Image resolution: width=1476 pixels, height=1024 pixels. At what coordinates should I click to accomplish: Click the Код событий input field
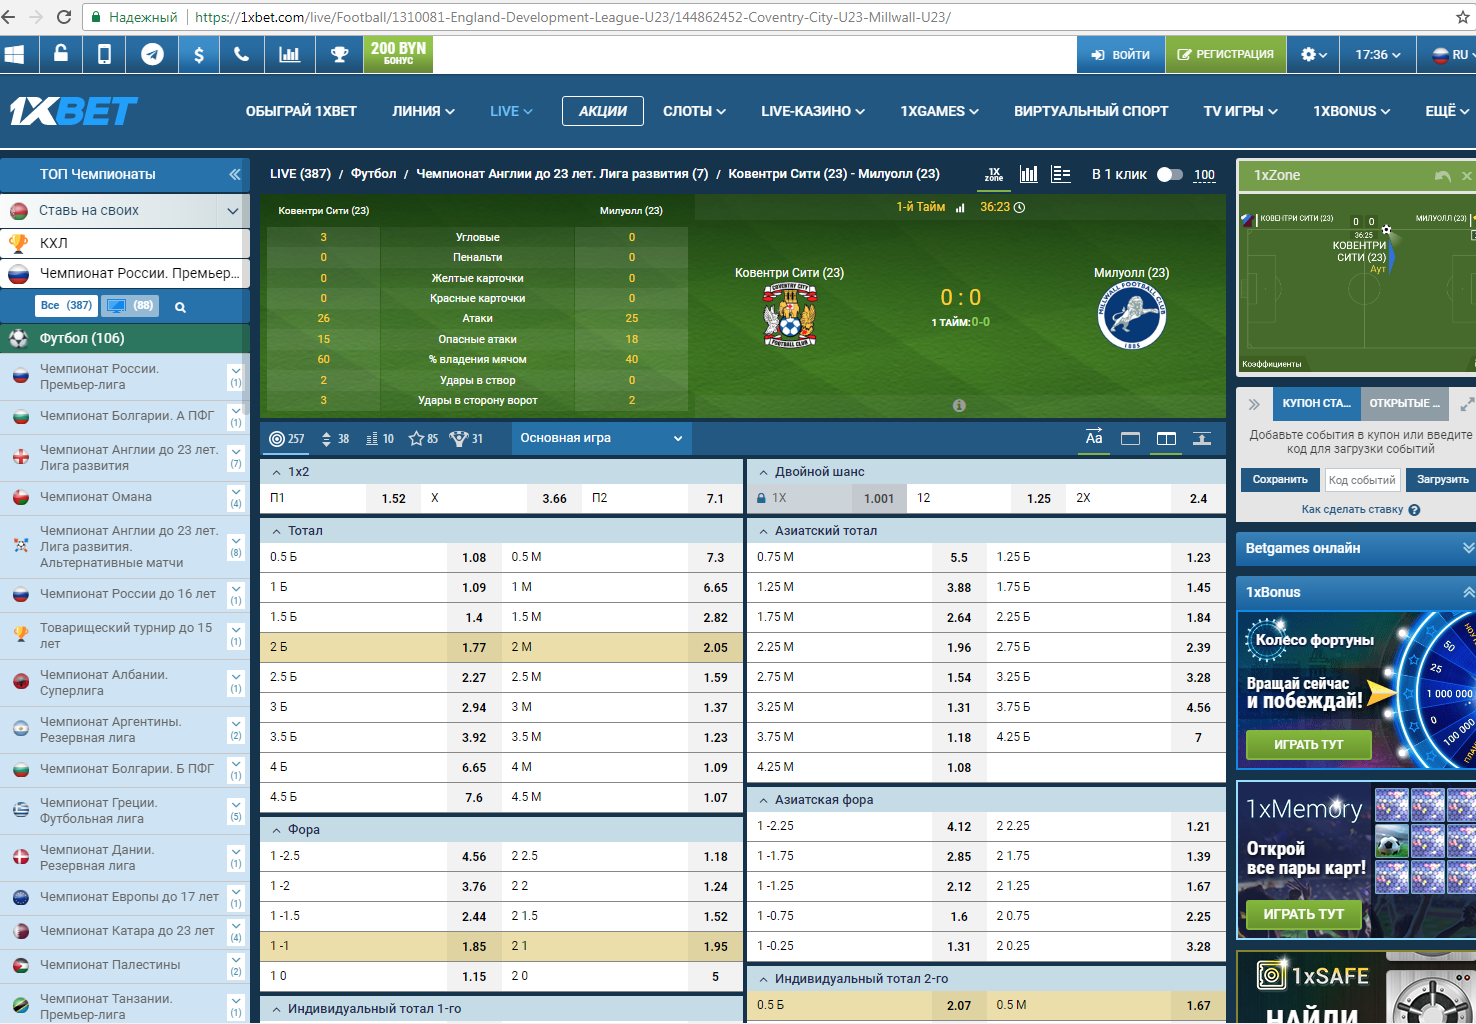[x=1362, y=480]
